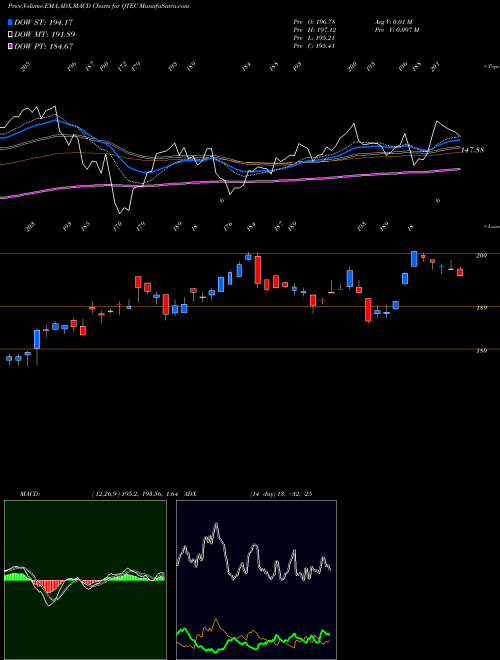Click the red MACD histogram bars
The width and height of the screenshot is (500, 660).
pyautogui.click(x=50, y=586)
